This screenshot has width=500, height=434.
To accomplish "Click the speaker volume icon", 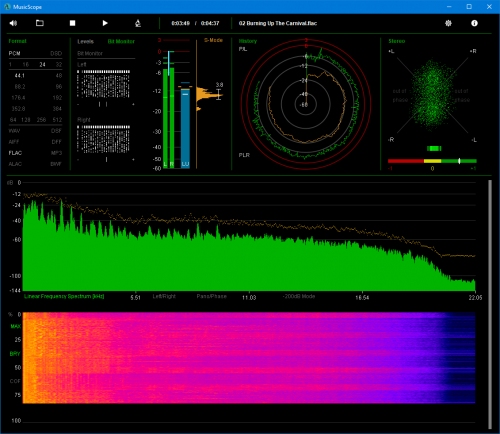I will tap(13, 23).
